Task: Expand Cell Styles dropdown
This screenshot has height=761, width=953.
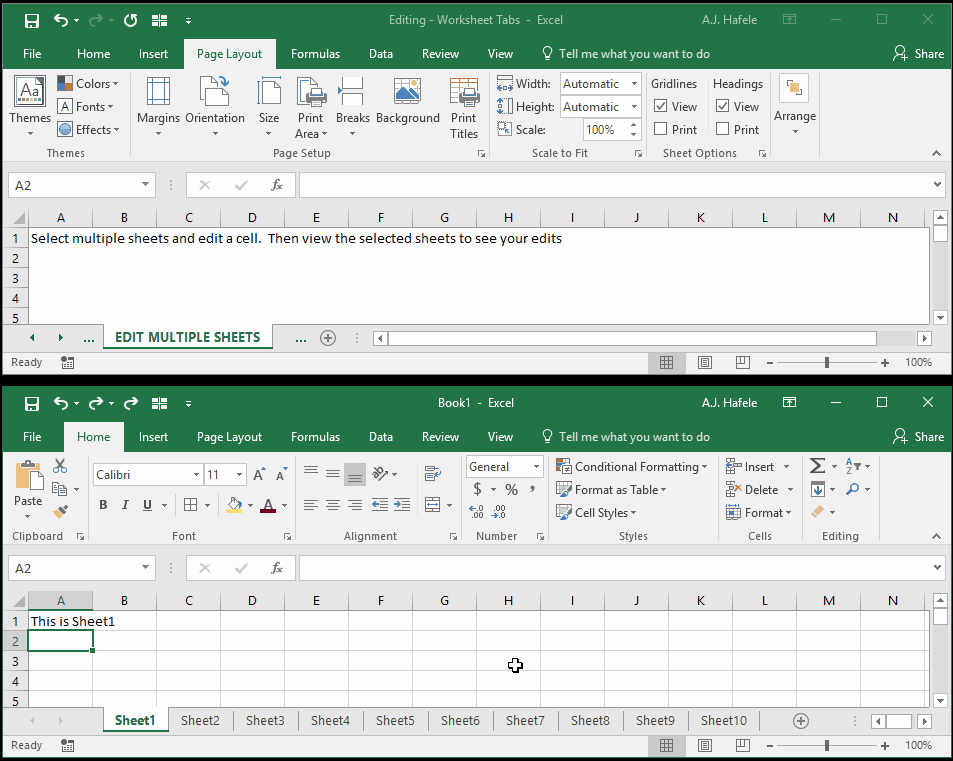Action: [x=596, y=512]
